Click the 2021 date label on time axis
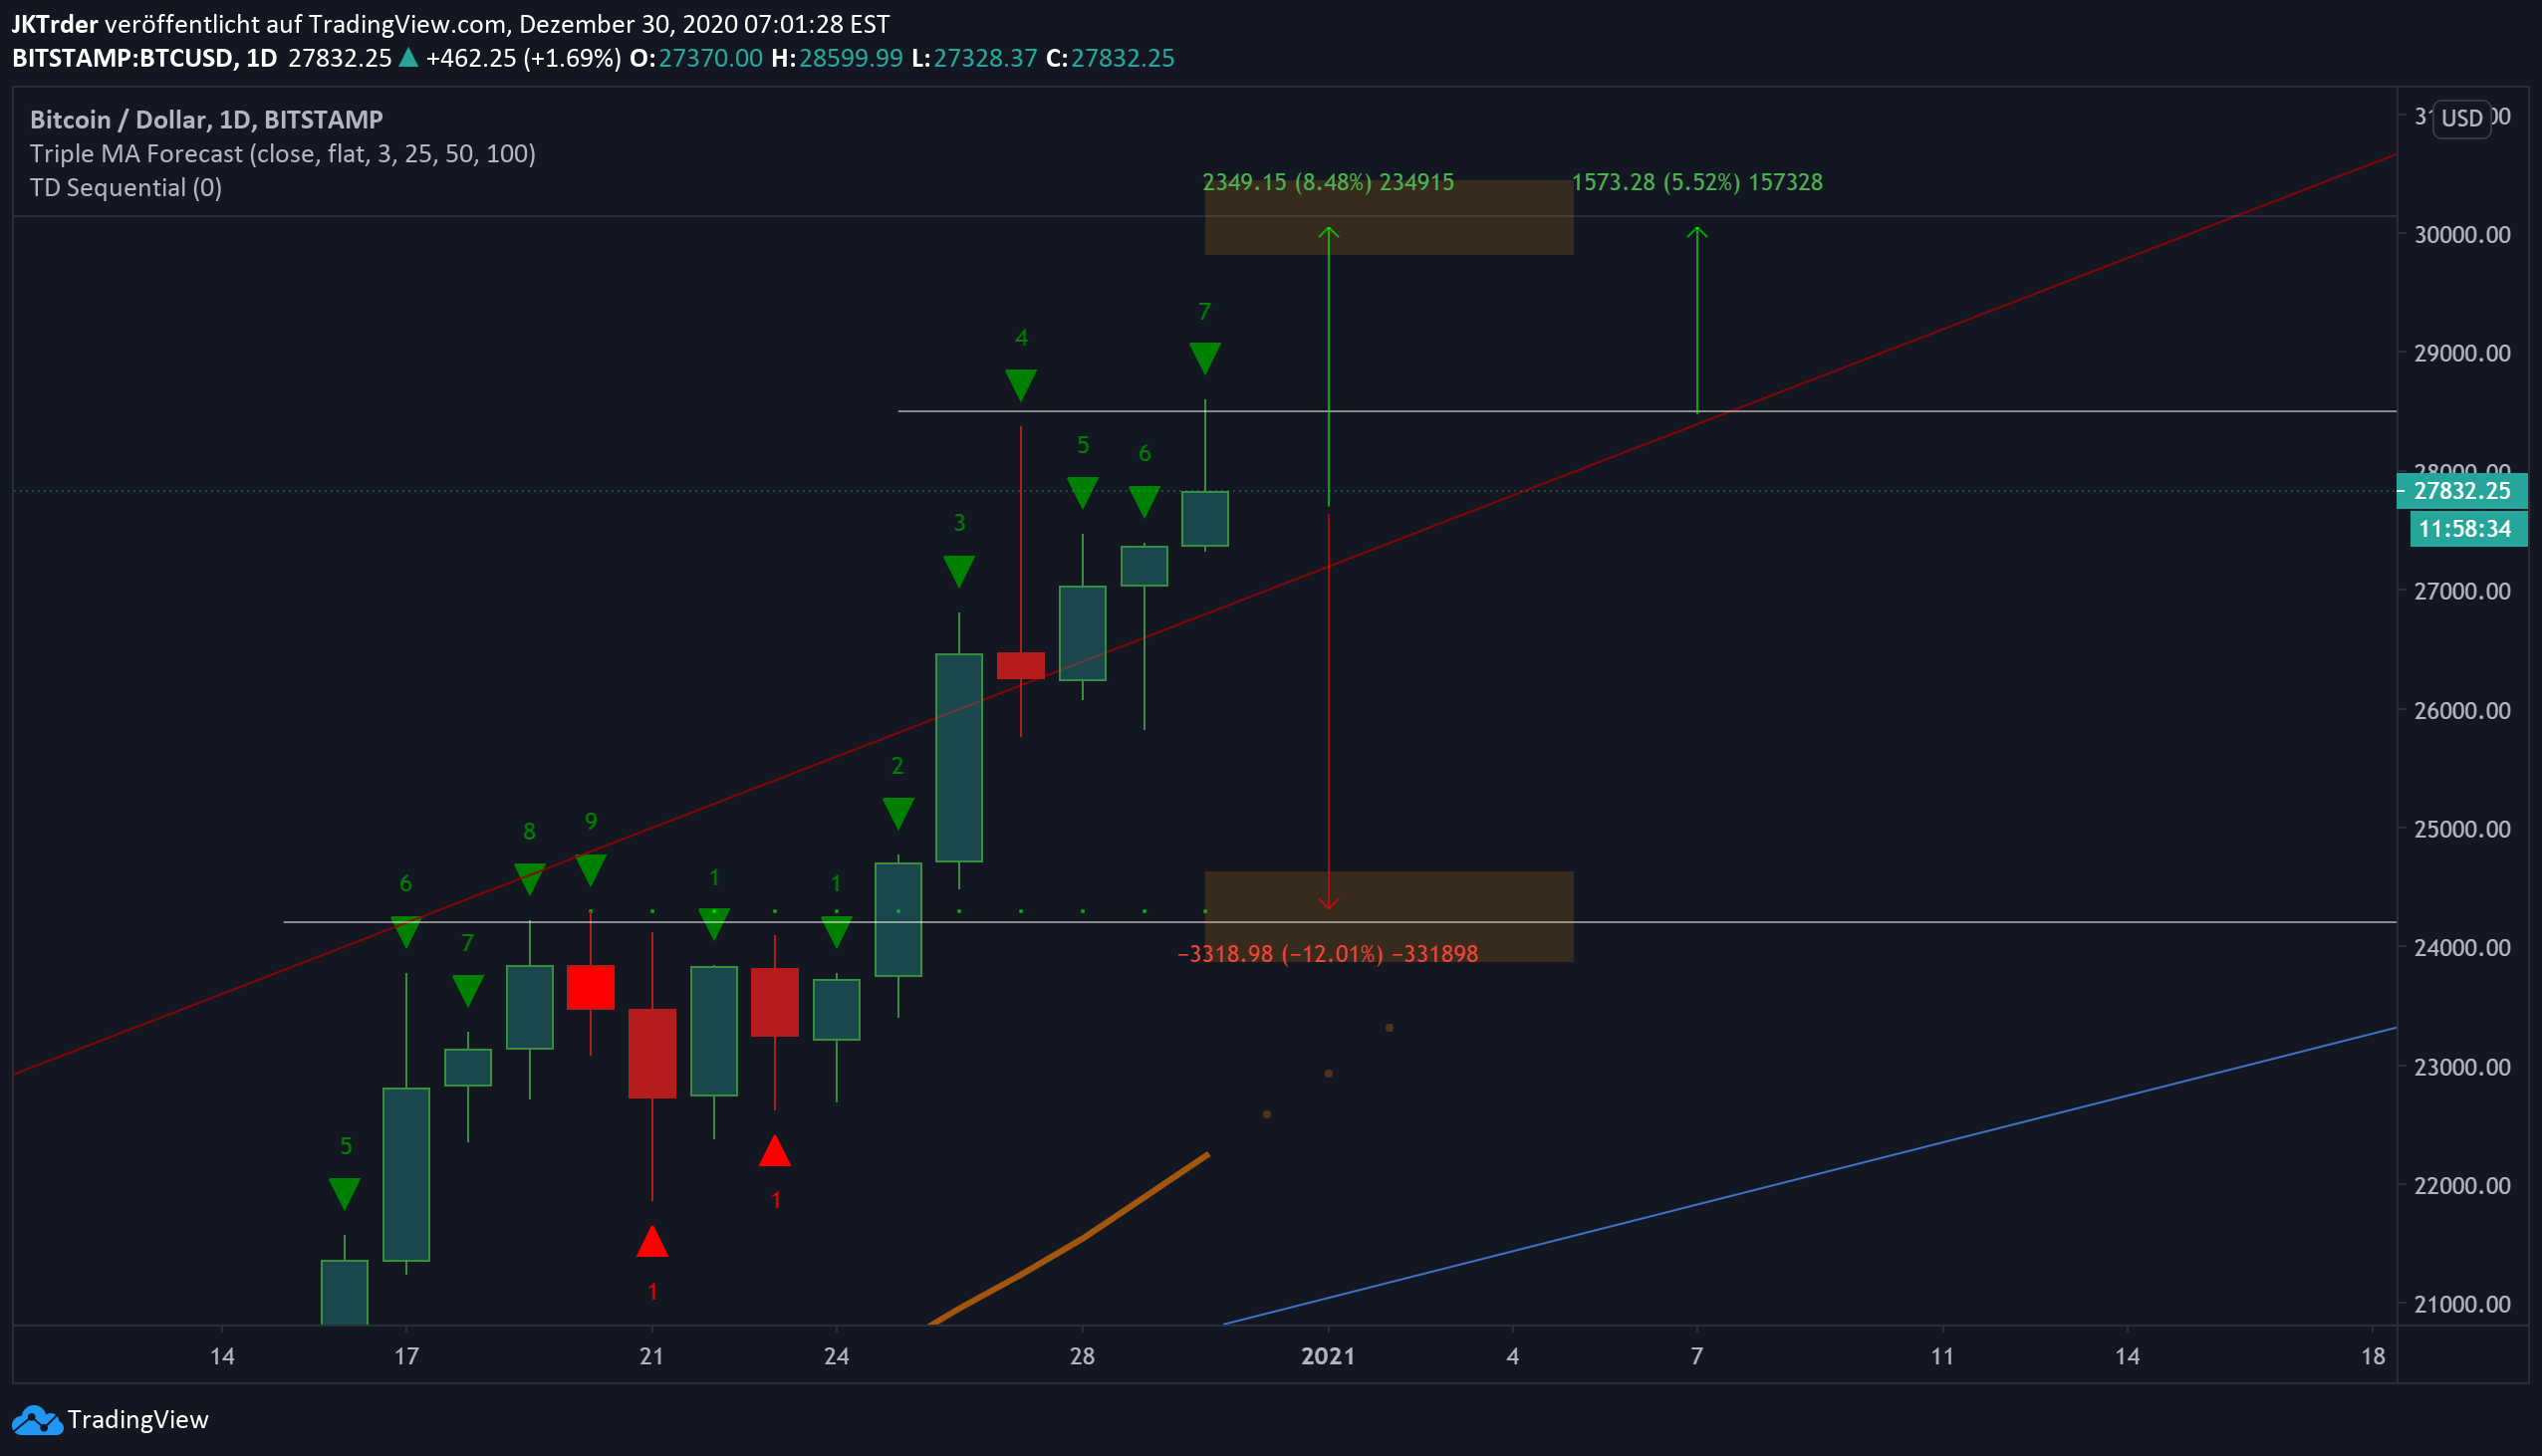Viewport: 2542px width, 1456px height. coord(1327,1357)
